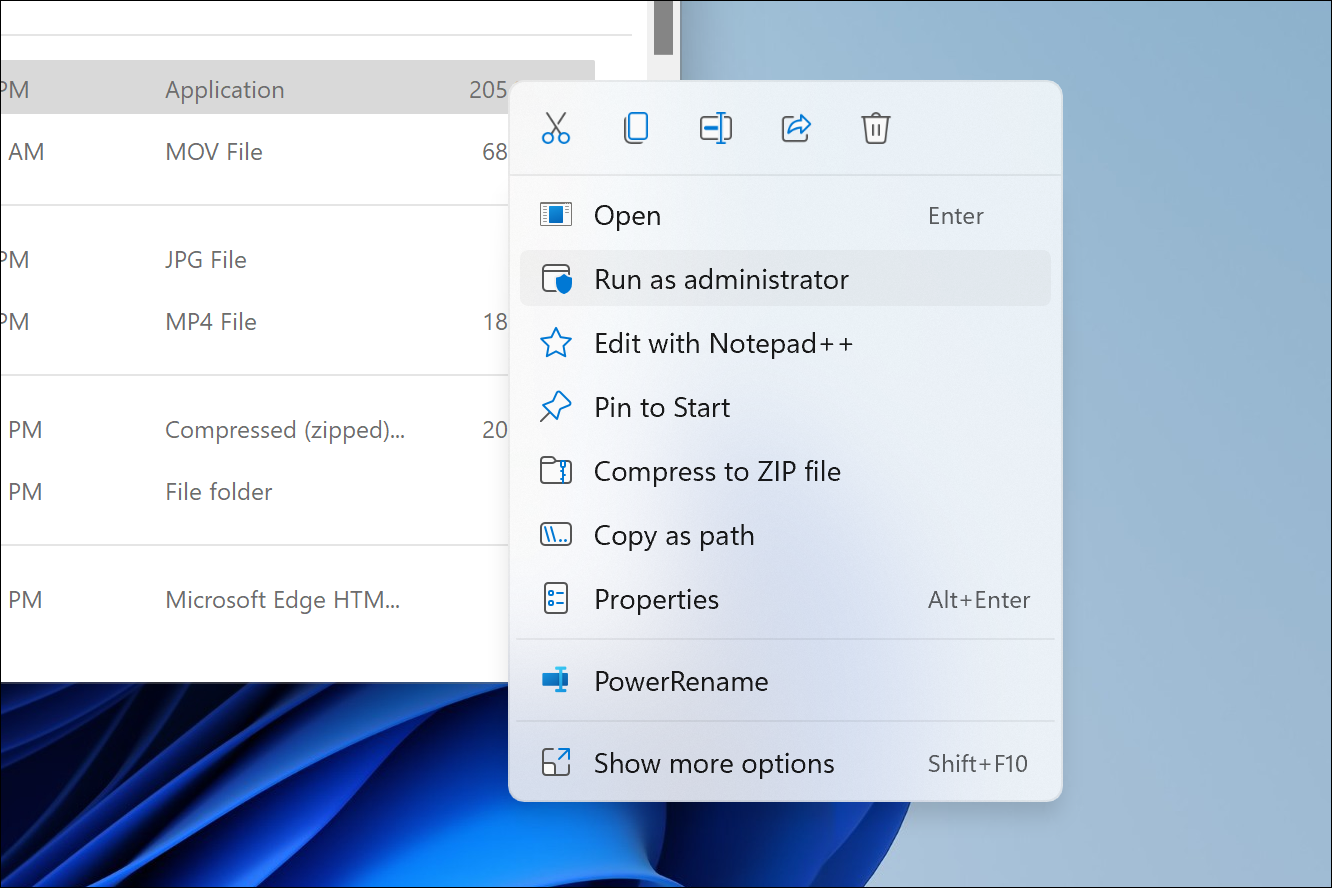This screenshot has width=1332, height=888.
Task: Click the Notepad++ star icon
Action: pyautogui.click(x=556, y=343)
